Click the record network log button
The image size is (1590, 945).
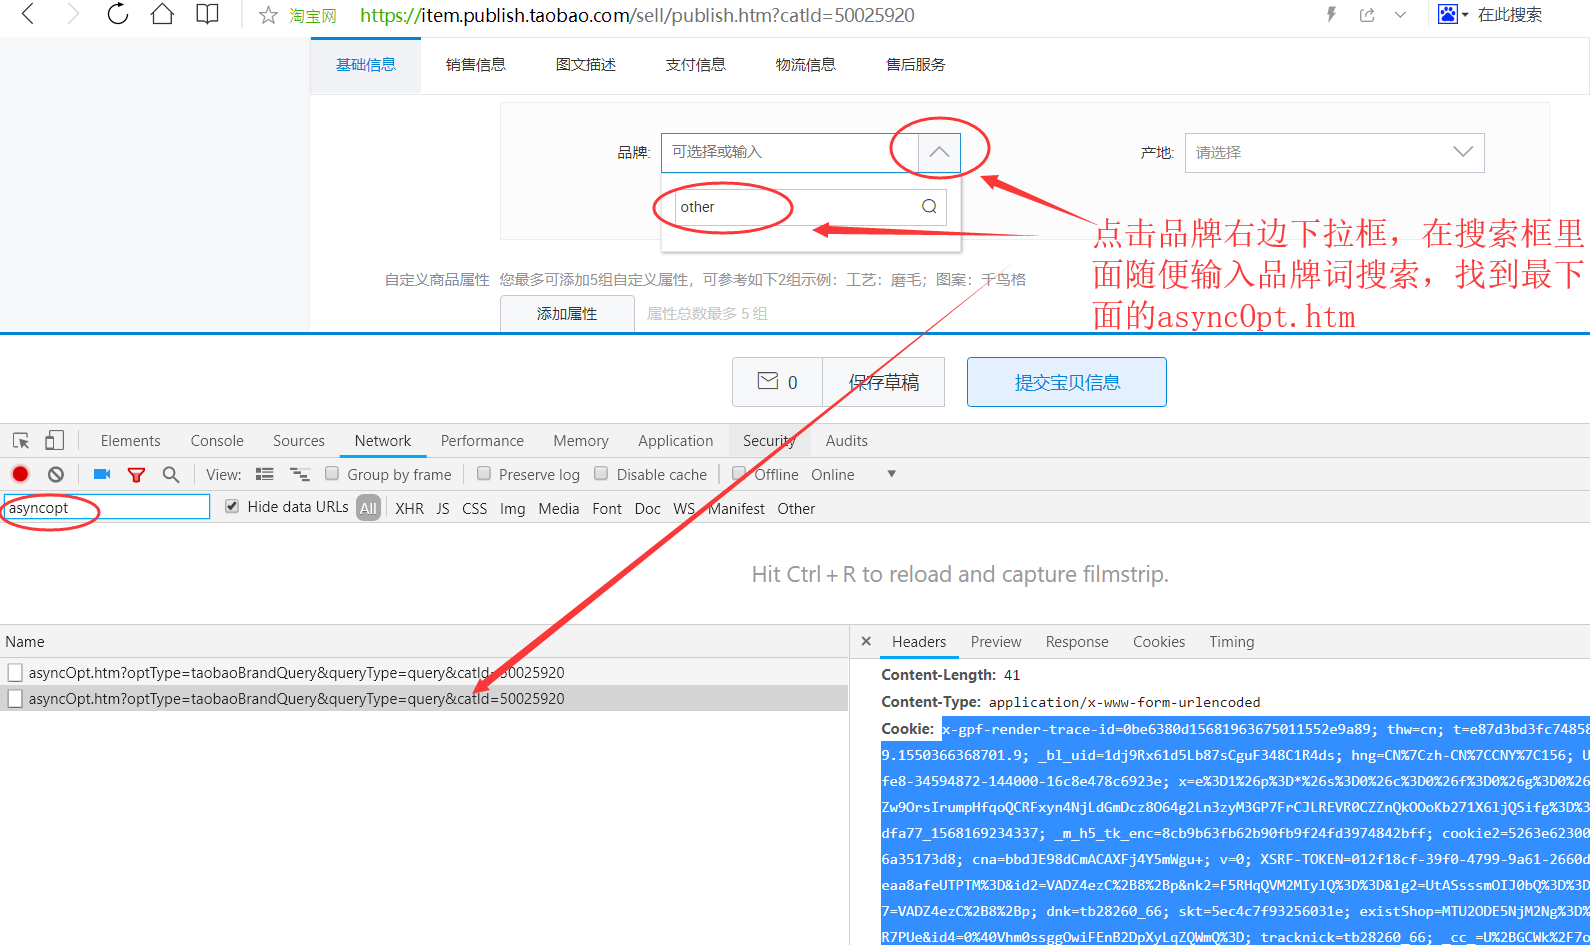pyautogui.click(x=20, y=474)
